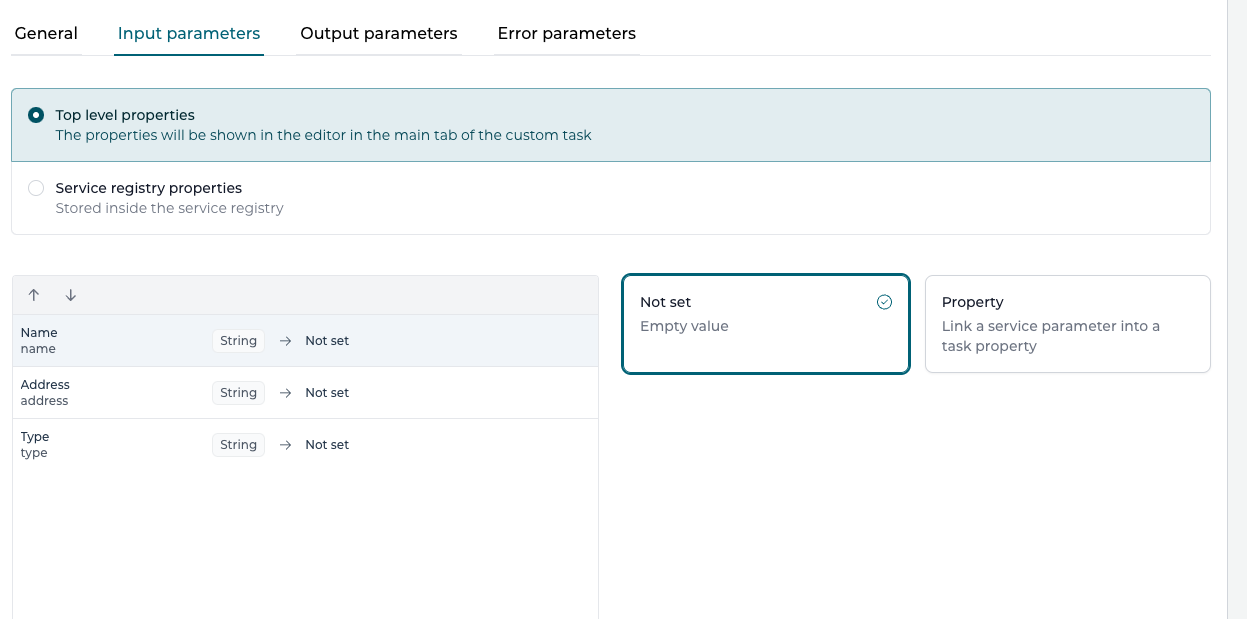1247x619 pixels.
Task: Click the down arrow to reorder parameters
Action: tap(69, 295)
